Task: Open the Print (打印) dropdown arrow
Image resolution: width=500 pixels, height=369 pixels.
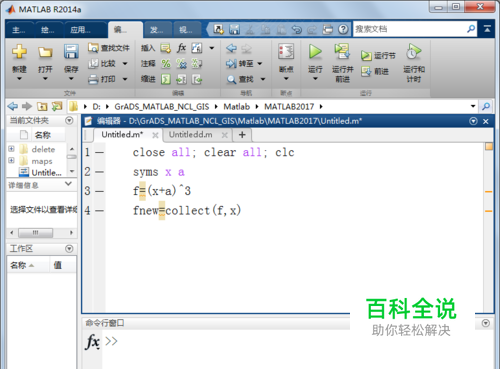Action: [125, 79]
